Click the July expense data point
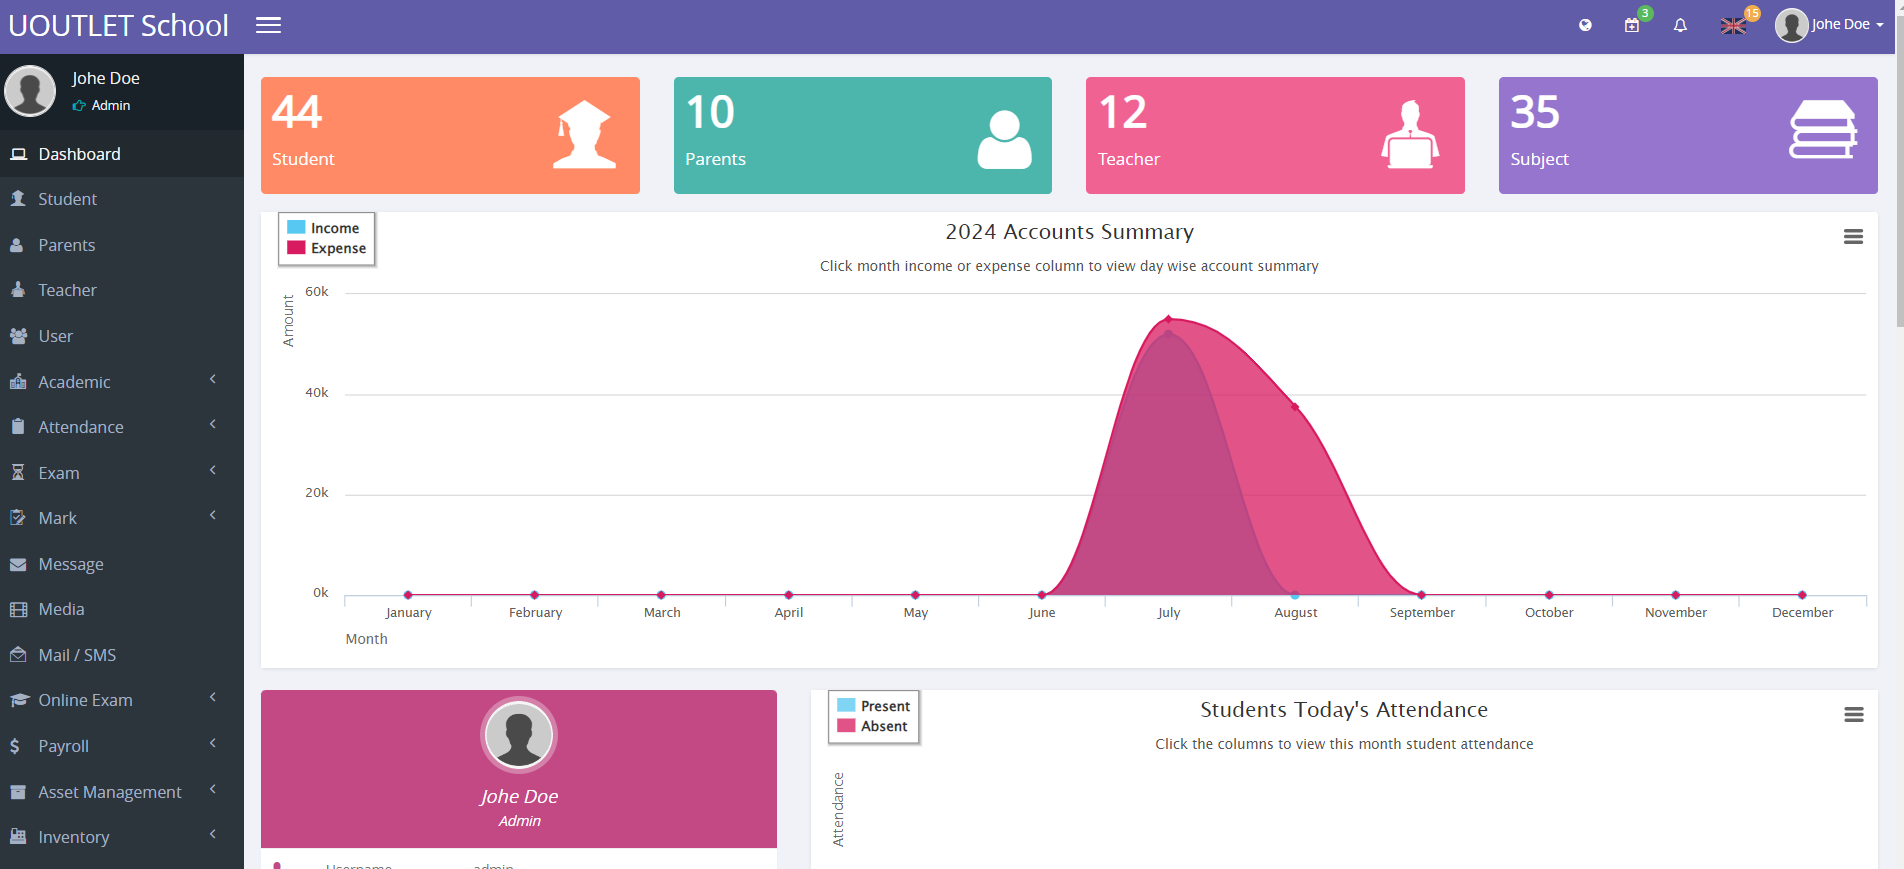Viewport: 1904px width, 869px height. click(x=1168, y=320)
